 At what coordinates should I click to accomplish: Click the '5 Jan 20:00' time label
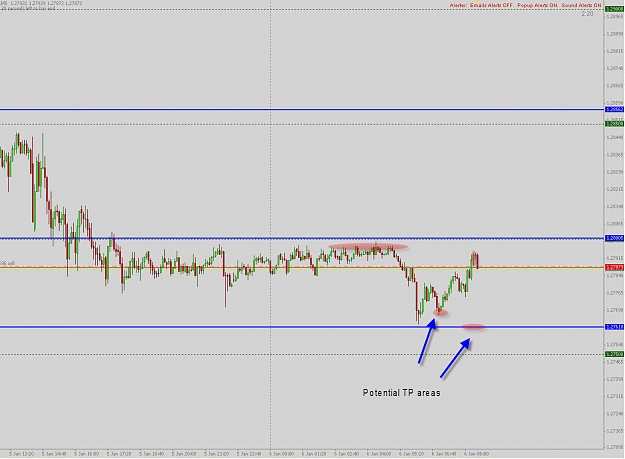pyautogui.click(x=184, y=454)
